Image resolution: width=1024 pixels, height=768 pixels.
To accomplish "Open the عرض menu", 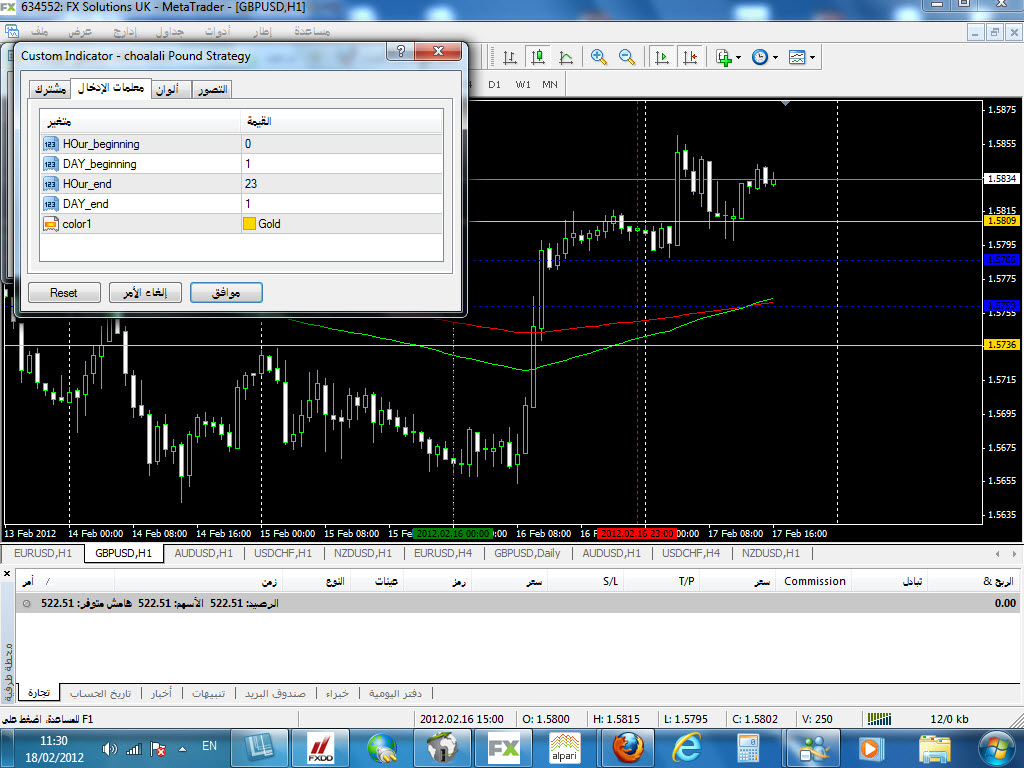I will click(x=80, y=31).
